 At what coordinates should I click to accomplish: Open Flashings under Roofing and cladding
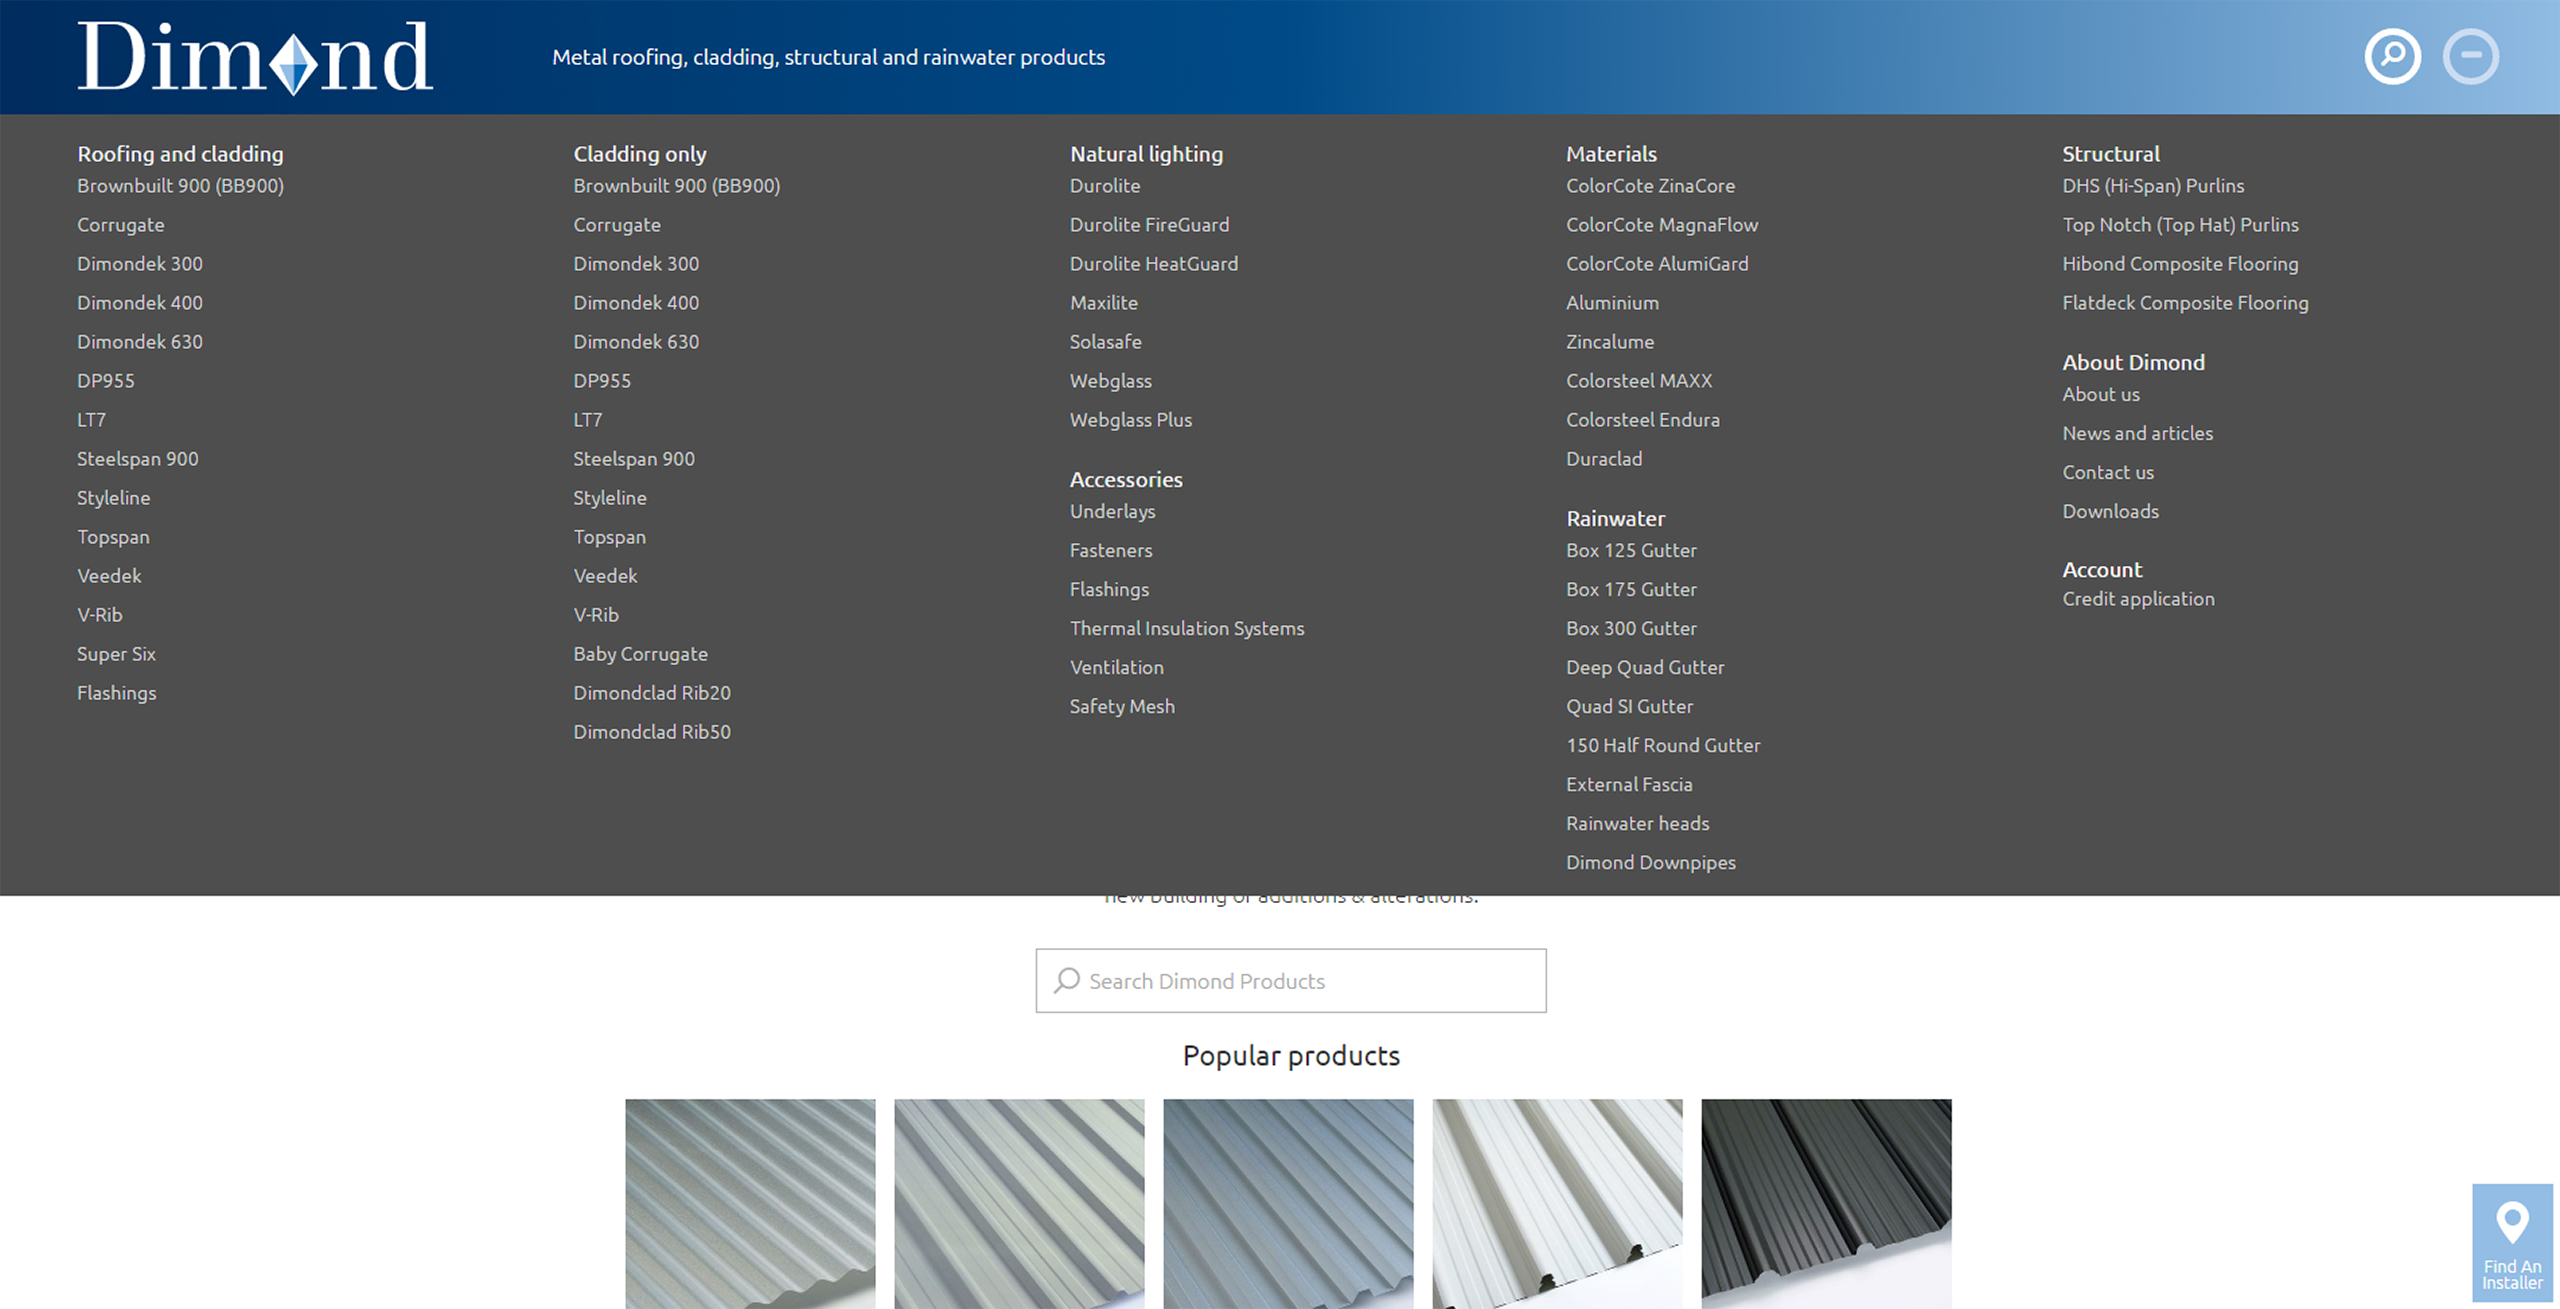coord(117,693)
